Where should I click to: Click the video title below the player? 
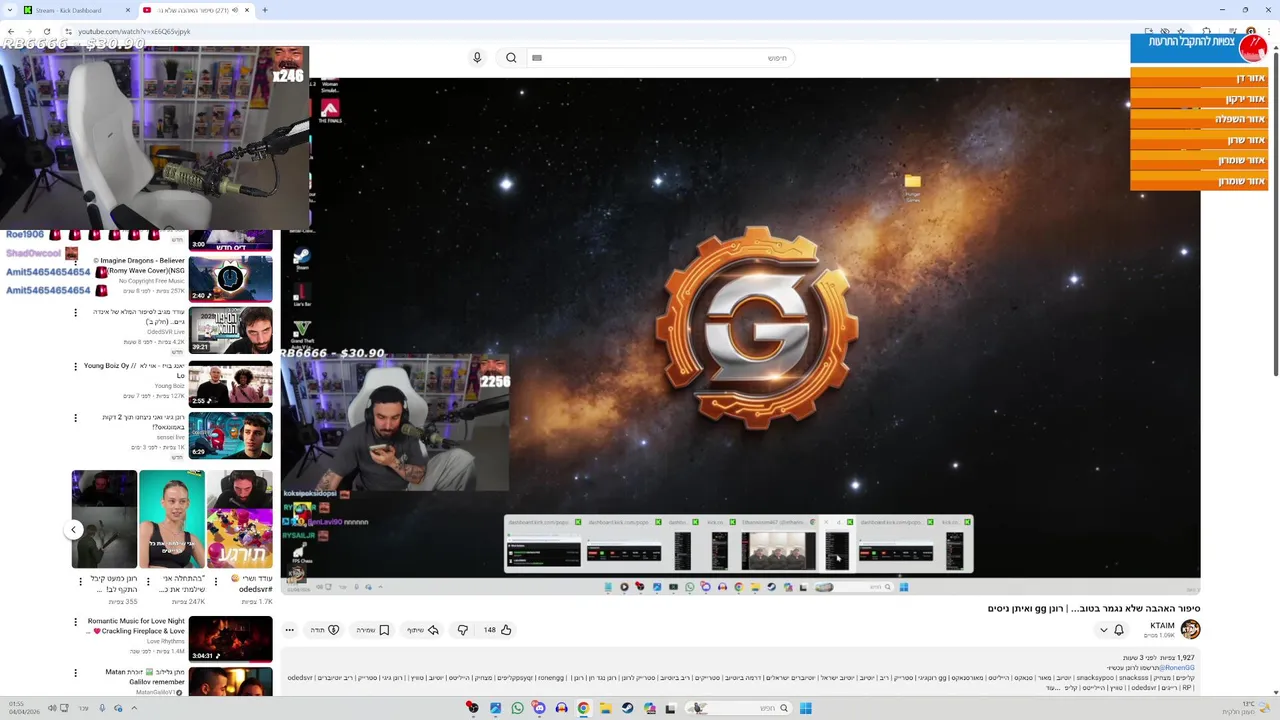click(1094, 608)
